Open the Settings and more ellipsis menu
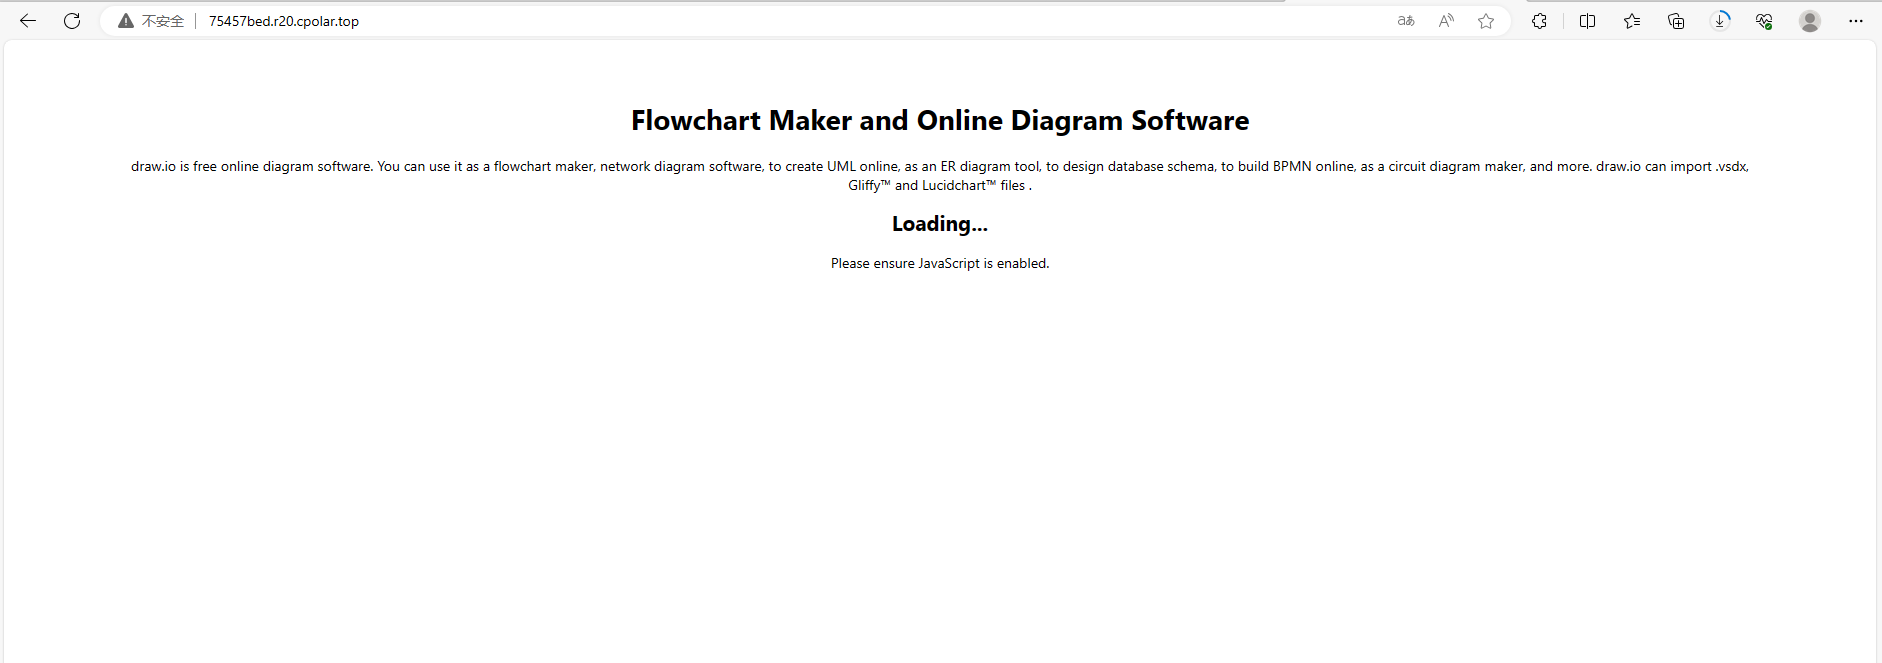Viewport: 1882px width, 663px height. (x=1856, y=21)
